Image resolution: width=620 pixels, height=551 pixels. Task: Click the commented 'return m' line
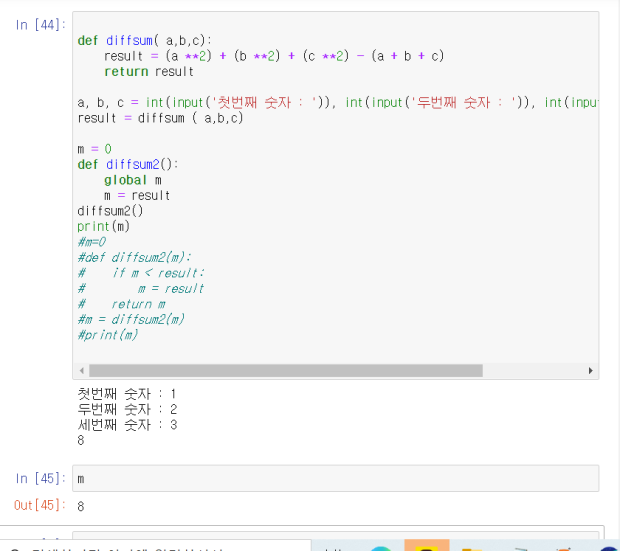138,304
